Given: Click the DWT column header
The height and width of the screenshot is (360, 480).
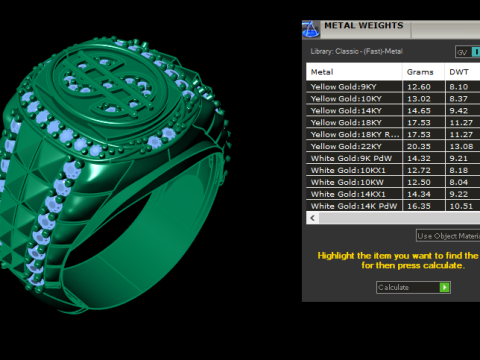Looking at the screenshot, I should 463,72.
